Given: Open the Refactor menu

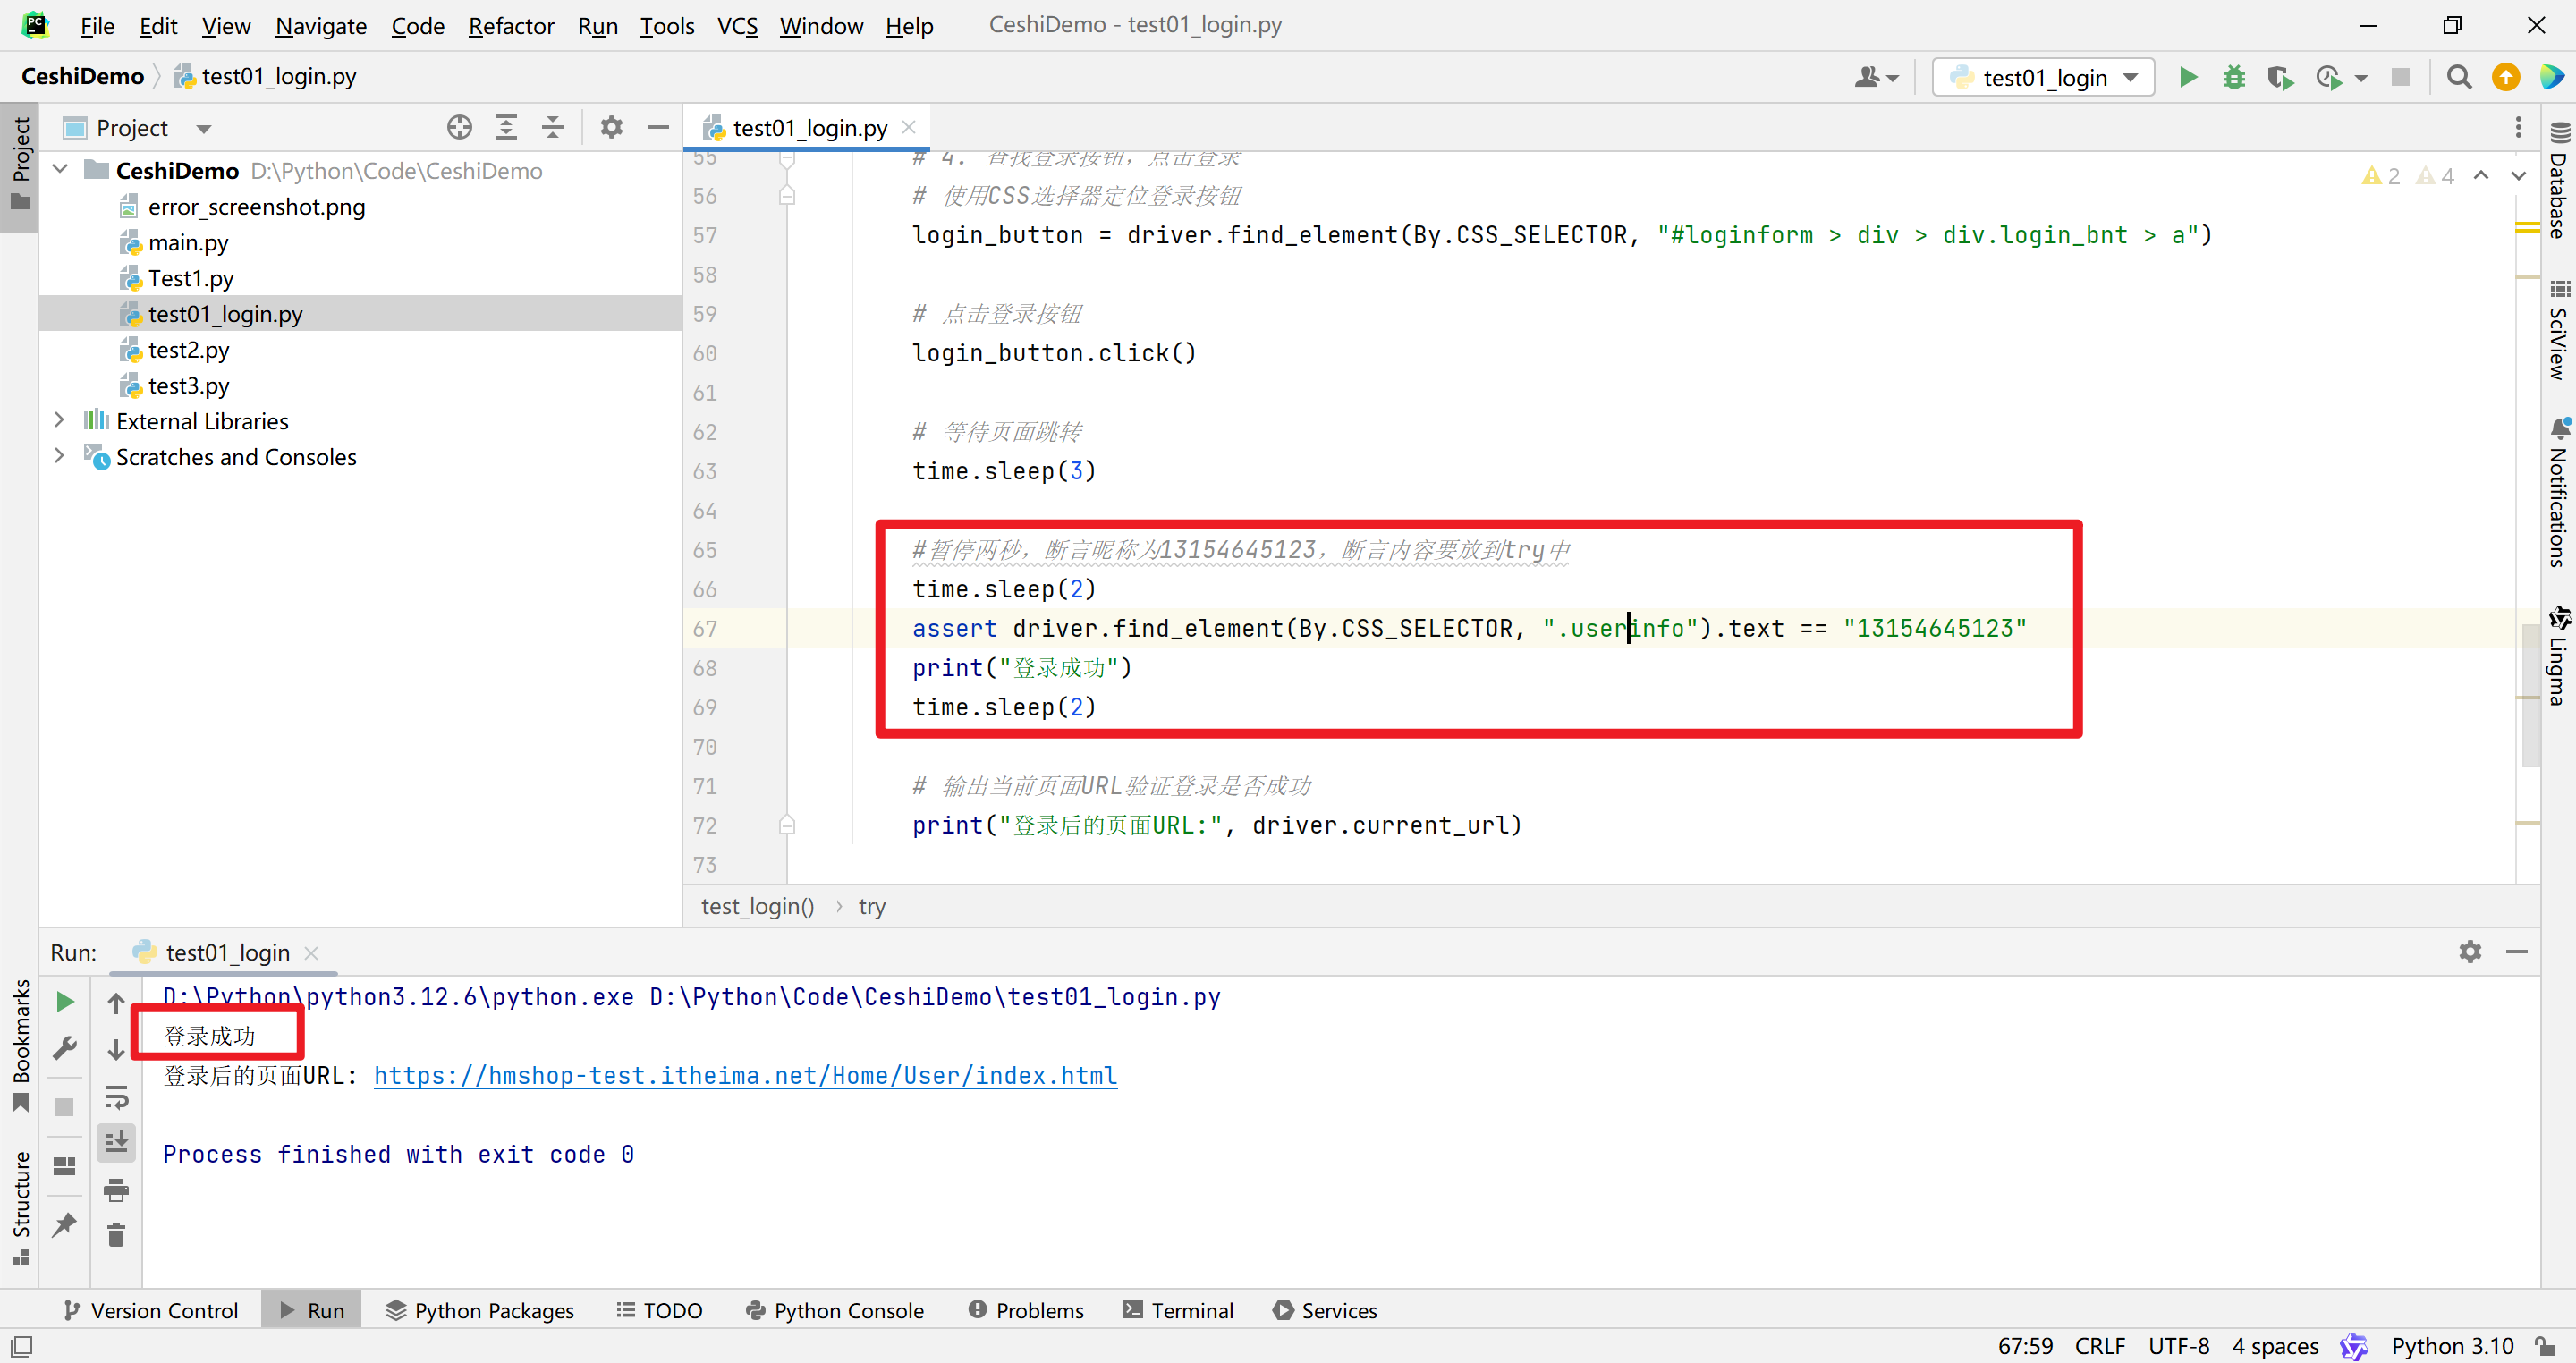Looking at the screenshot, I should pyautogui.click(x=510, y=26).
